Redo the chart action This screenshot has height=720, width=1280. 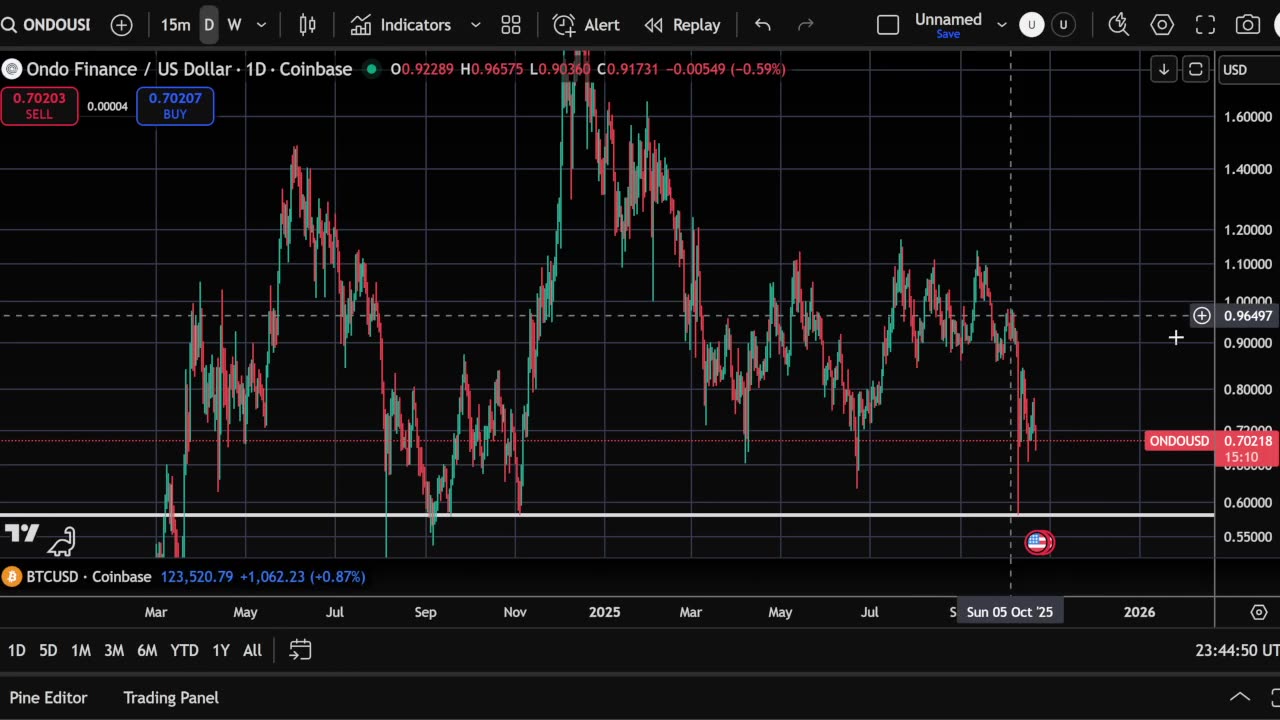tap(806, 25)
